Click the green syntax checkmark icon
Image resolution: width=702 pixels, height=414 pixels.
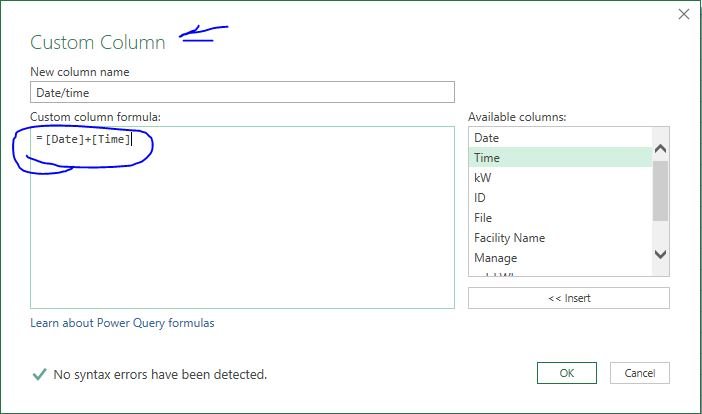(x=39, y=375)
